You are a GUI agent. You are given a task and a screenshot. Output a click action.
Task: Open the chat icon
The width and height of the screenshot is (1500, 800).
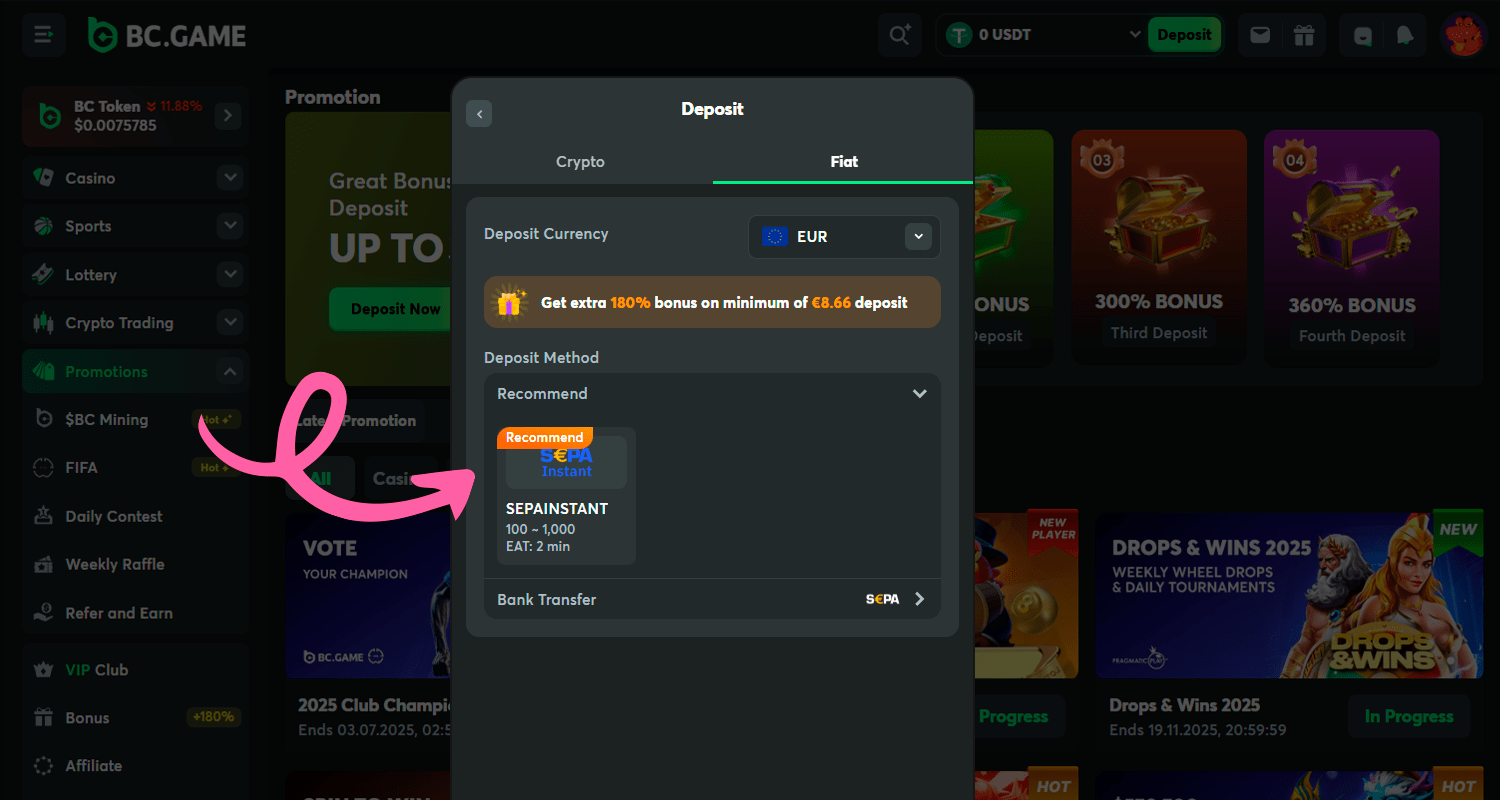1363,35
